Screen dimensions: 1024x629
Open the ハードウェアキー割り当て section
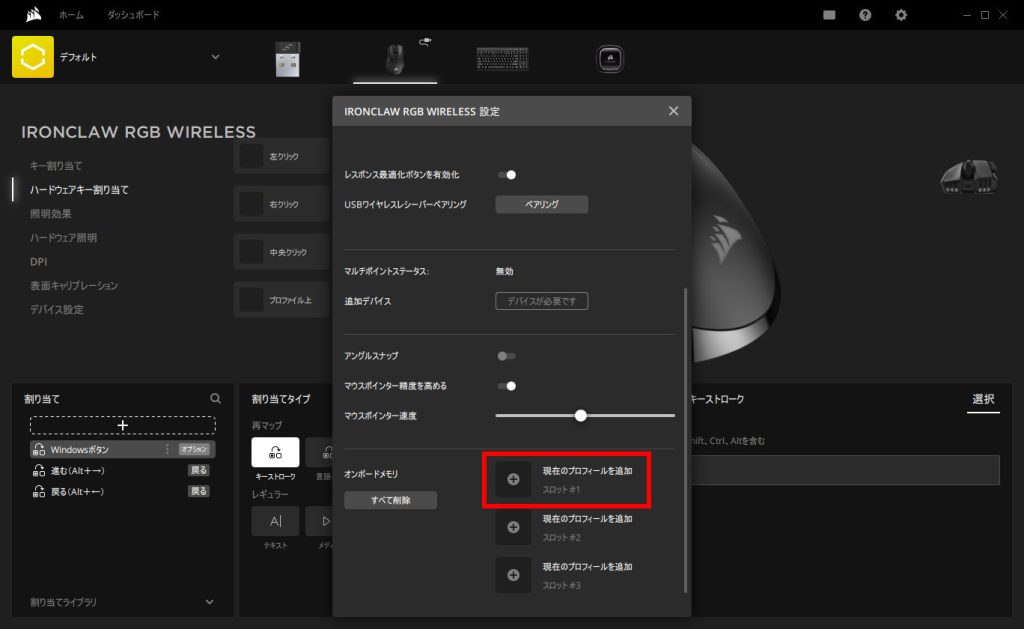(x=79, y=189)
